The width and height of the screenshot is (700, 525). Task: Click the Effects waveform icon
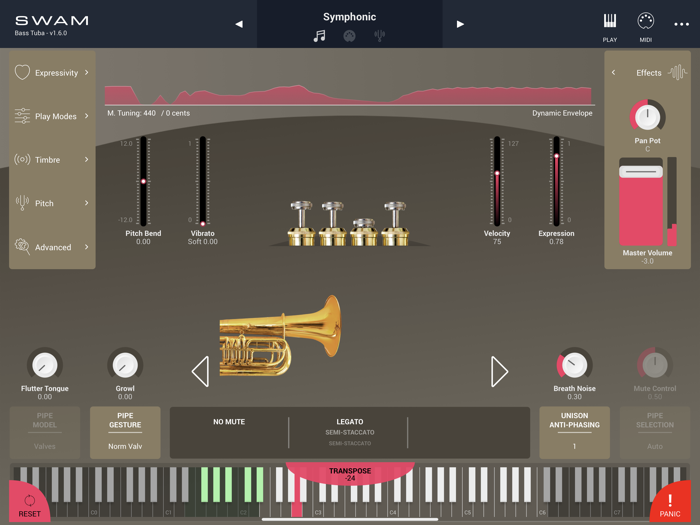tap(677, 72)
